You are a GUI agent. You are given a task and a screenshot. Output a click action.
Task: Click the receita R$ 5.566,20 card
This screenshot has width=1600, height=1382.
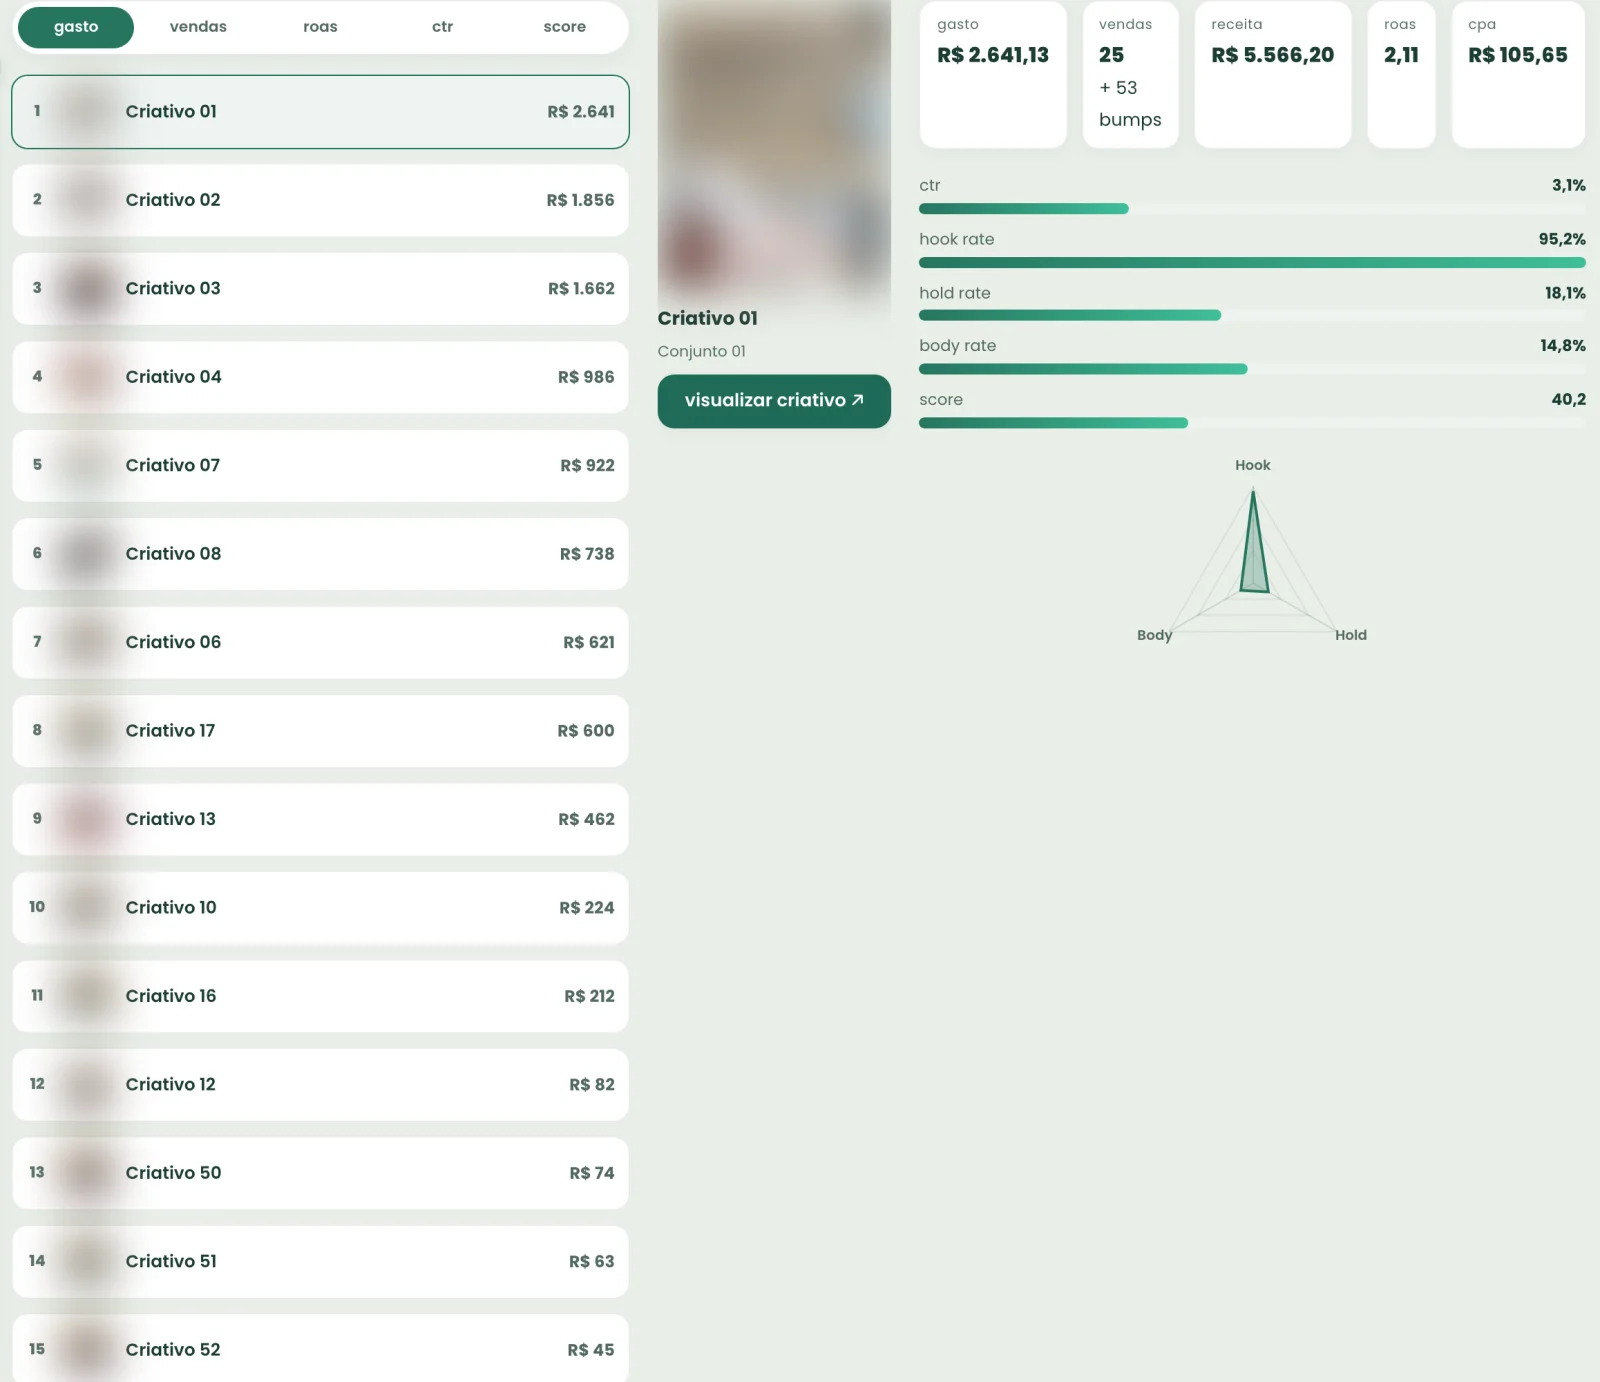[1273, 75]
